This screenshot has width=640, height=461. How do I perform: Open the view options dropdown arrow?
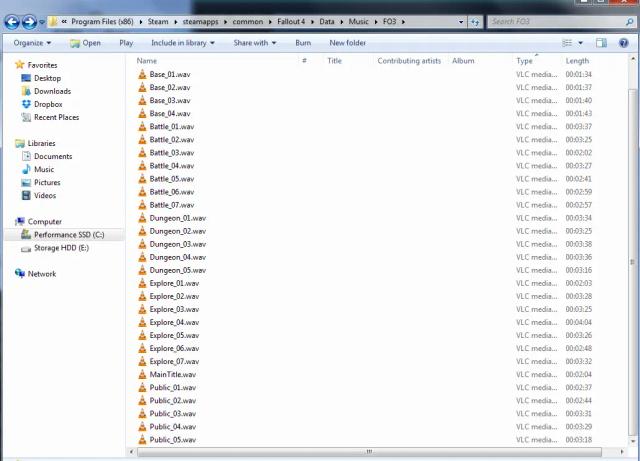[x=580, y=43]
